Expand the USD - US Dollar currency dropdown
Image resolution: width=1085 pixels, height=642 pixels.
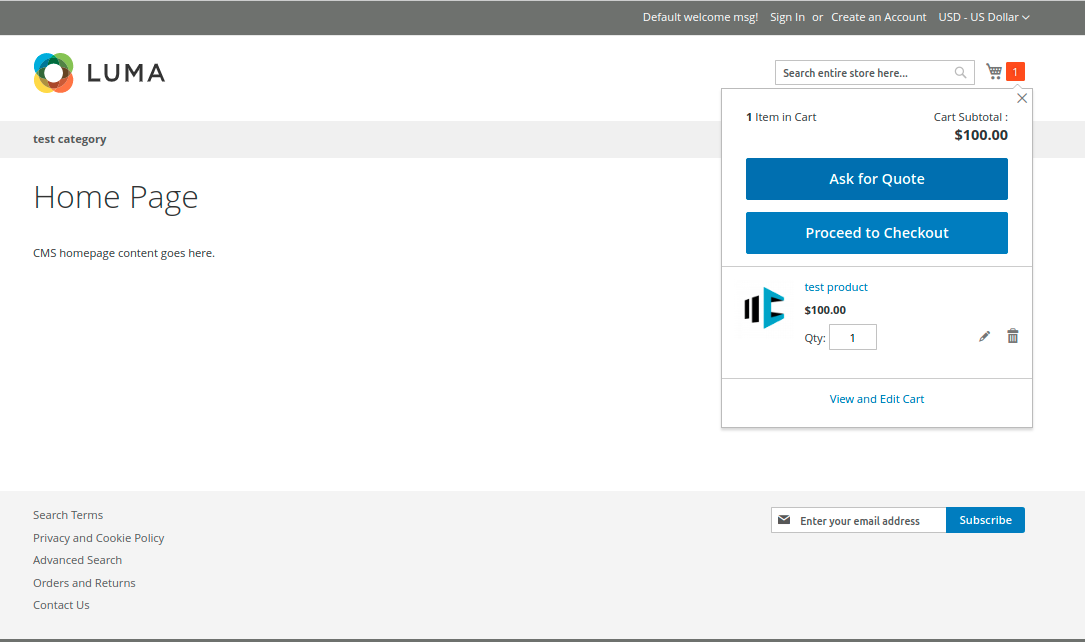[983, 17]
